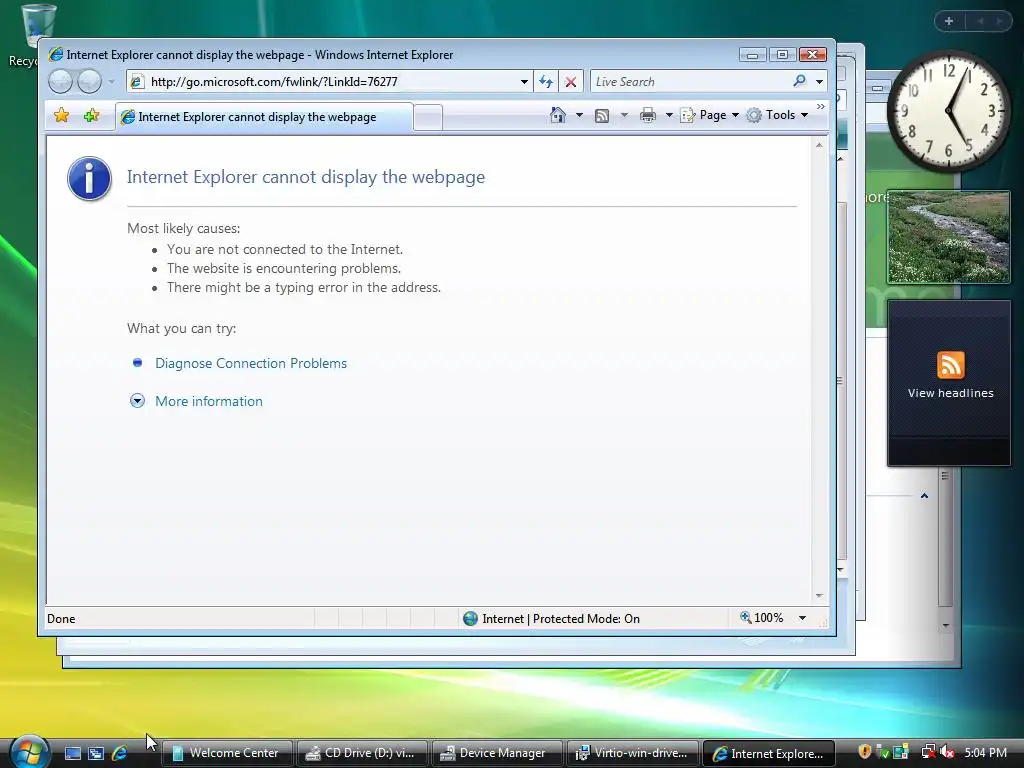Click Internet Explorer taskbar button
This screenshot has width=1024, height=768.
[x=768, y=753]
